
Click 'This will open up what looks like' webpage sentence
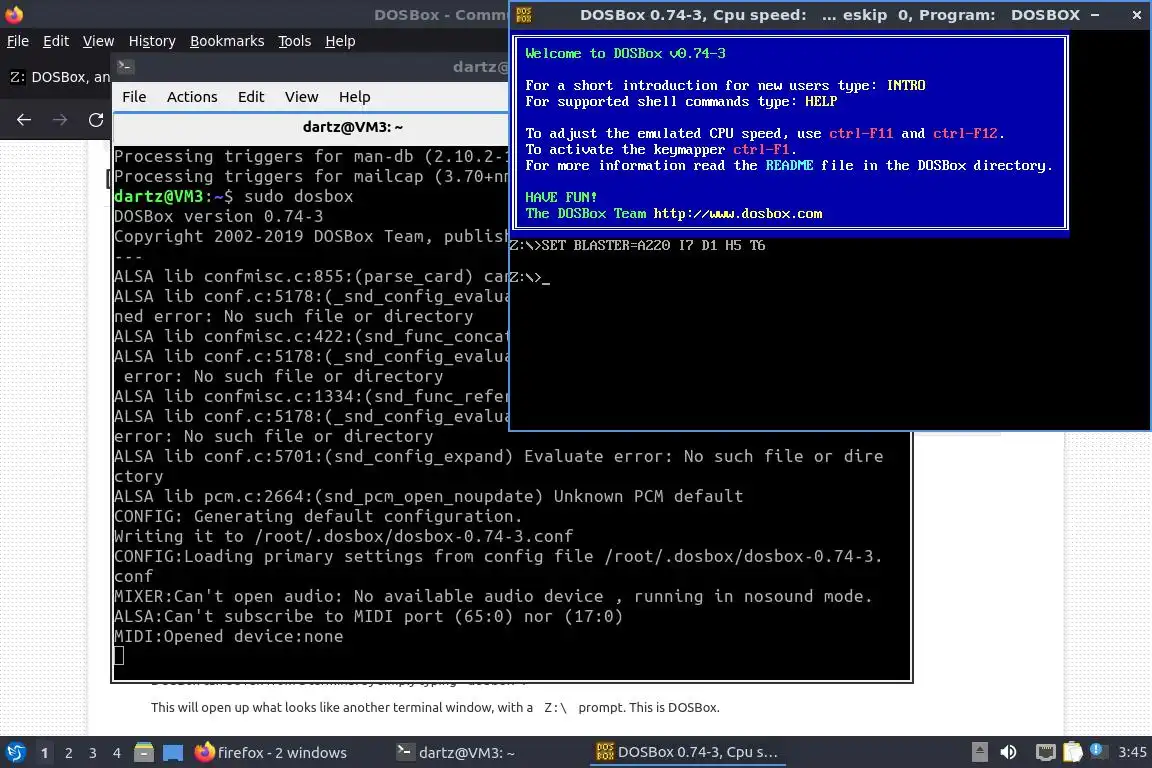434,708
